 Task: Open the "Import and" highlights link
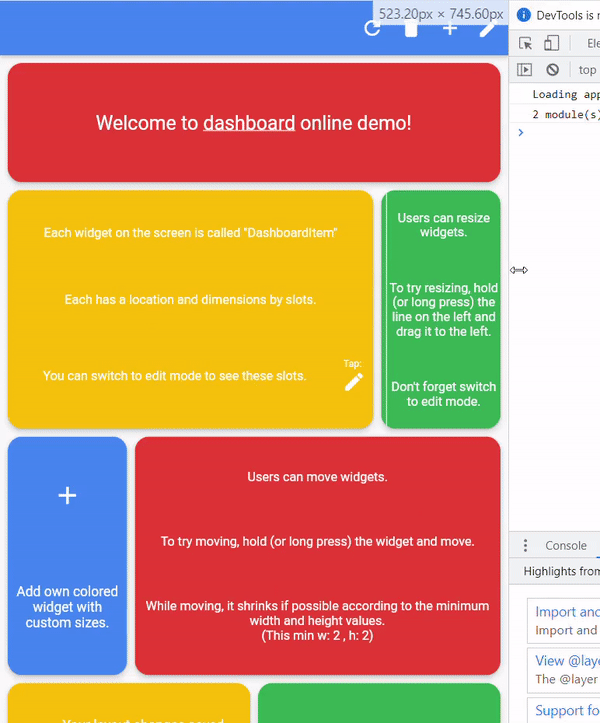[x=567, y=612]
